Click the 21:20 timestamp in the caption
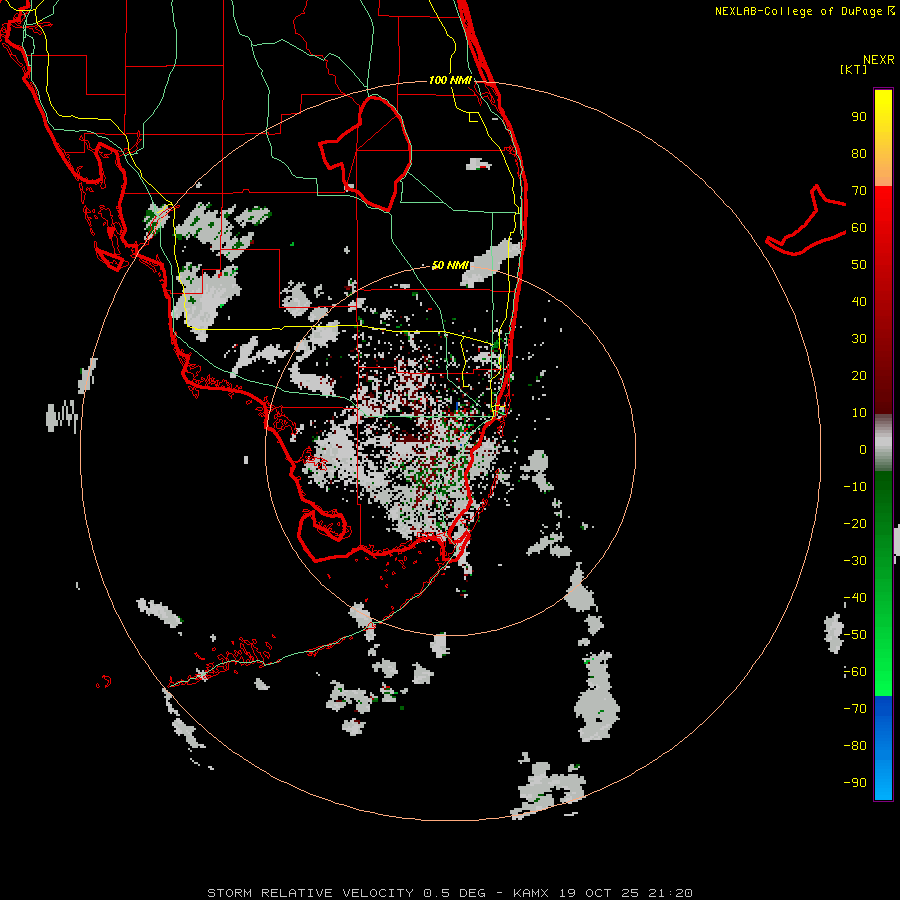 click(x=670, y=893)
